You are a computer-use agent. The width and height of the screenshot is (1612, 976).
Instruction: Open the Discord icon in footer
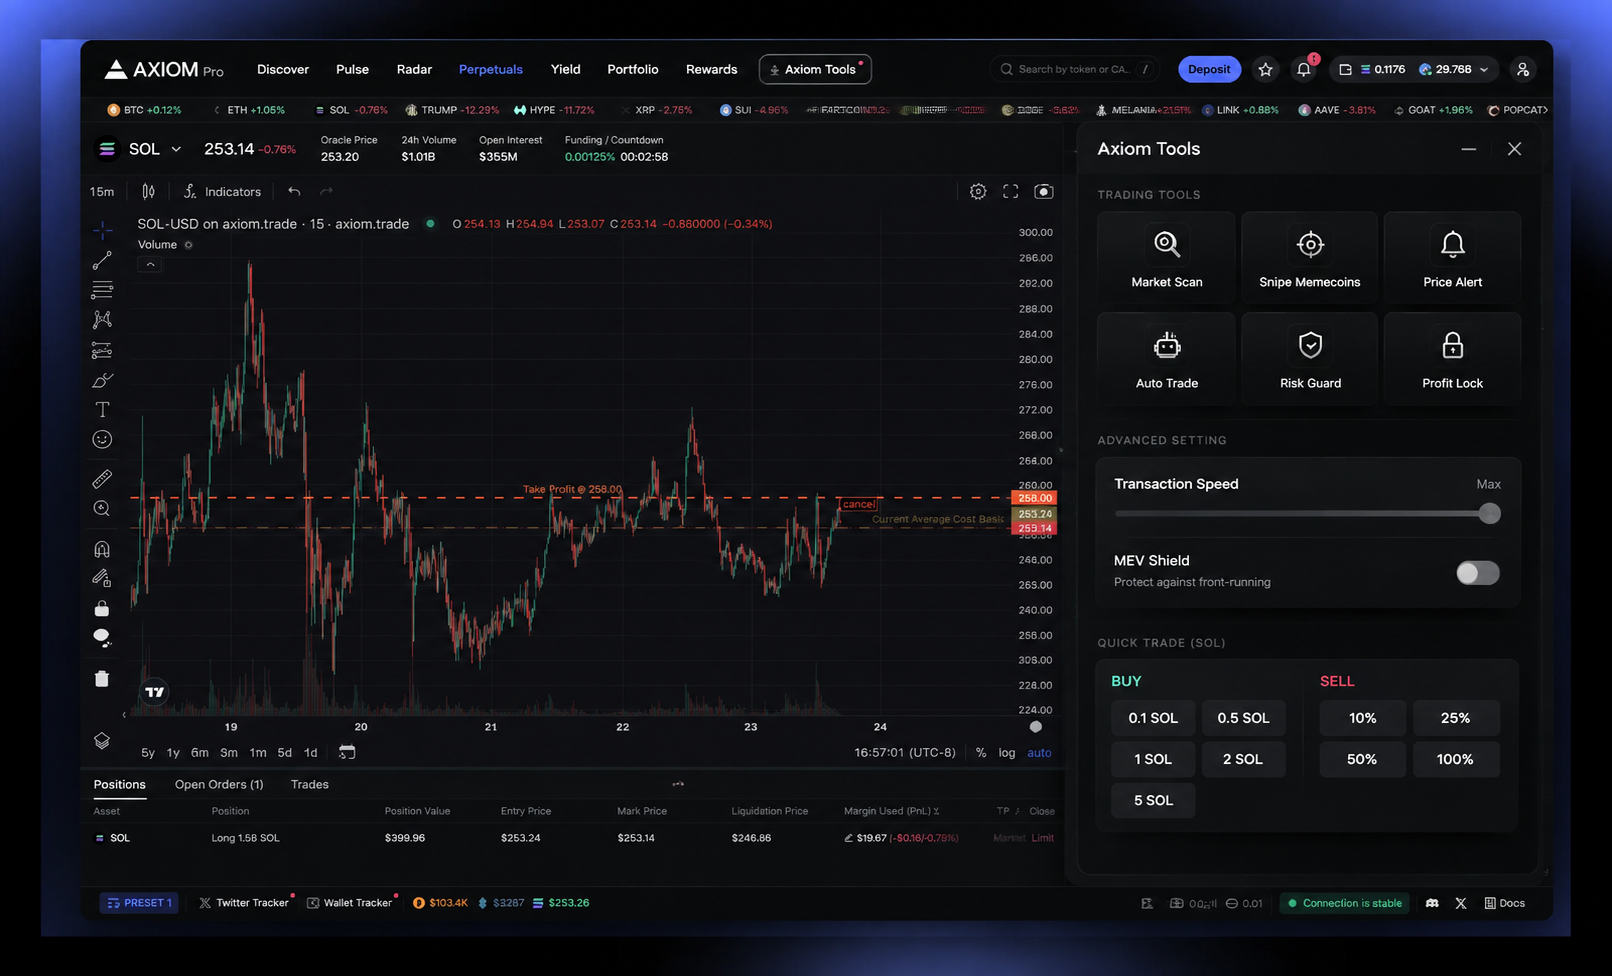click(x=1432, y=903)
